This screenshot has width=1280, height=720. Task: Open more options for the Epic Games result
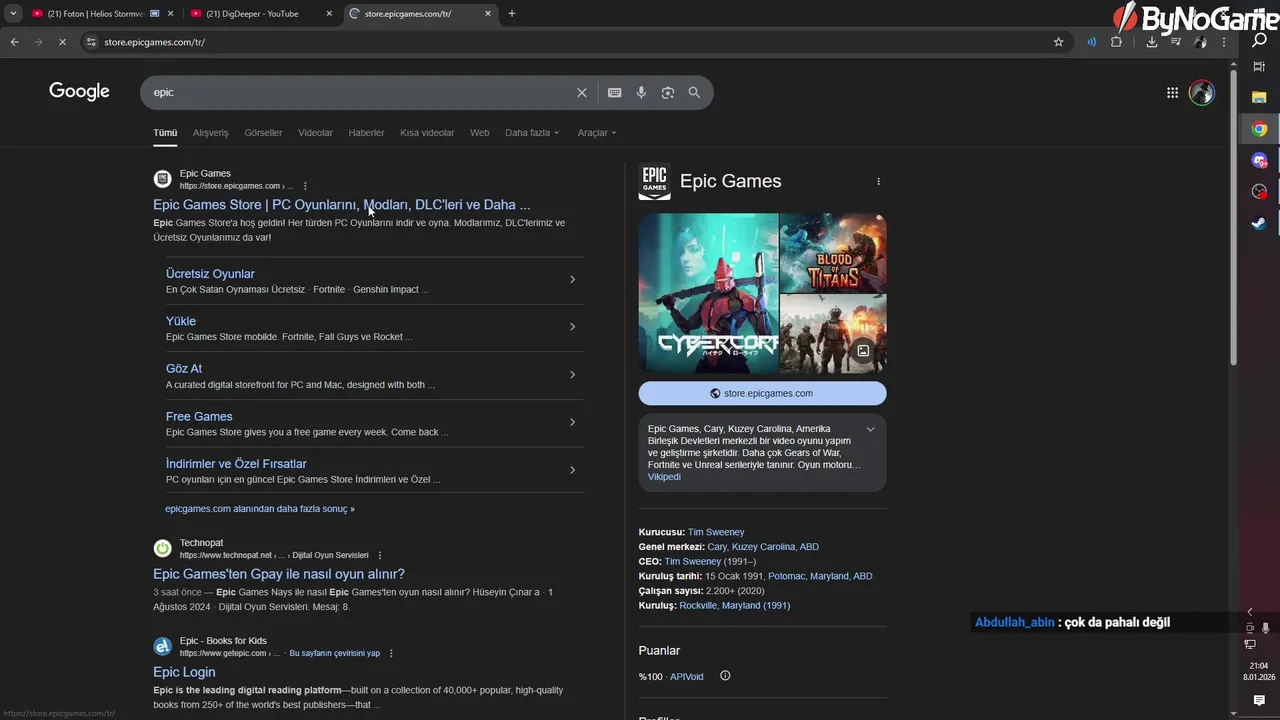coord(305,186)
